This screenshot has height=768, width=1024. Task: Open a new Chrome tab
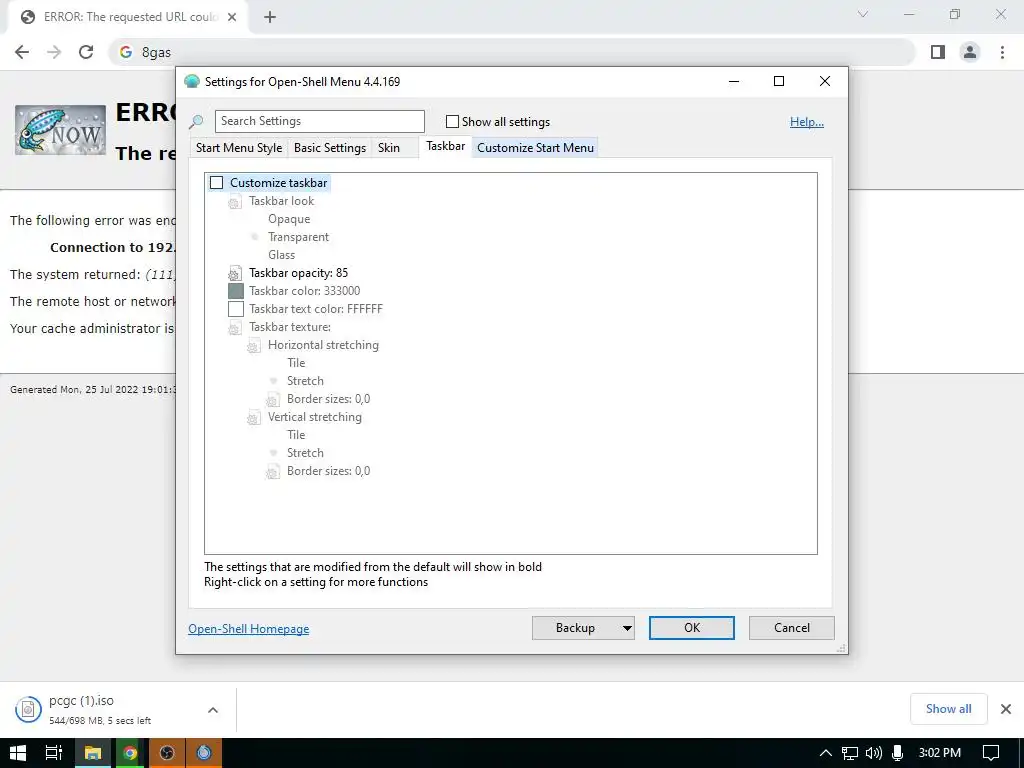coord(270,17)
